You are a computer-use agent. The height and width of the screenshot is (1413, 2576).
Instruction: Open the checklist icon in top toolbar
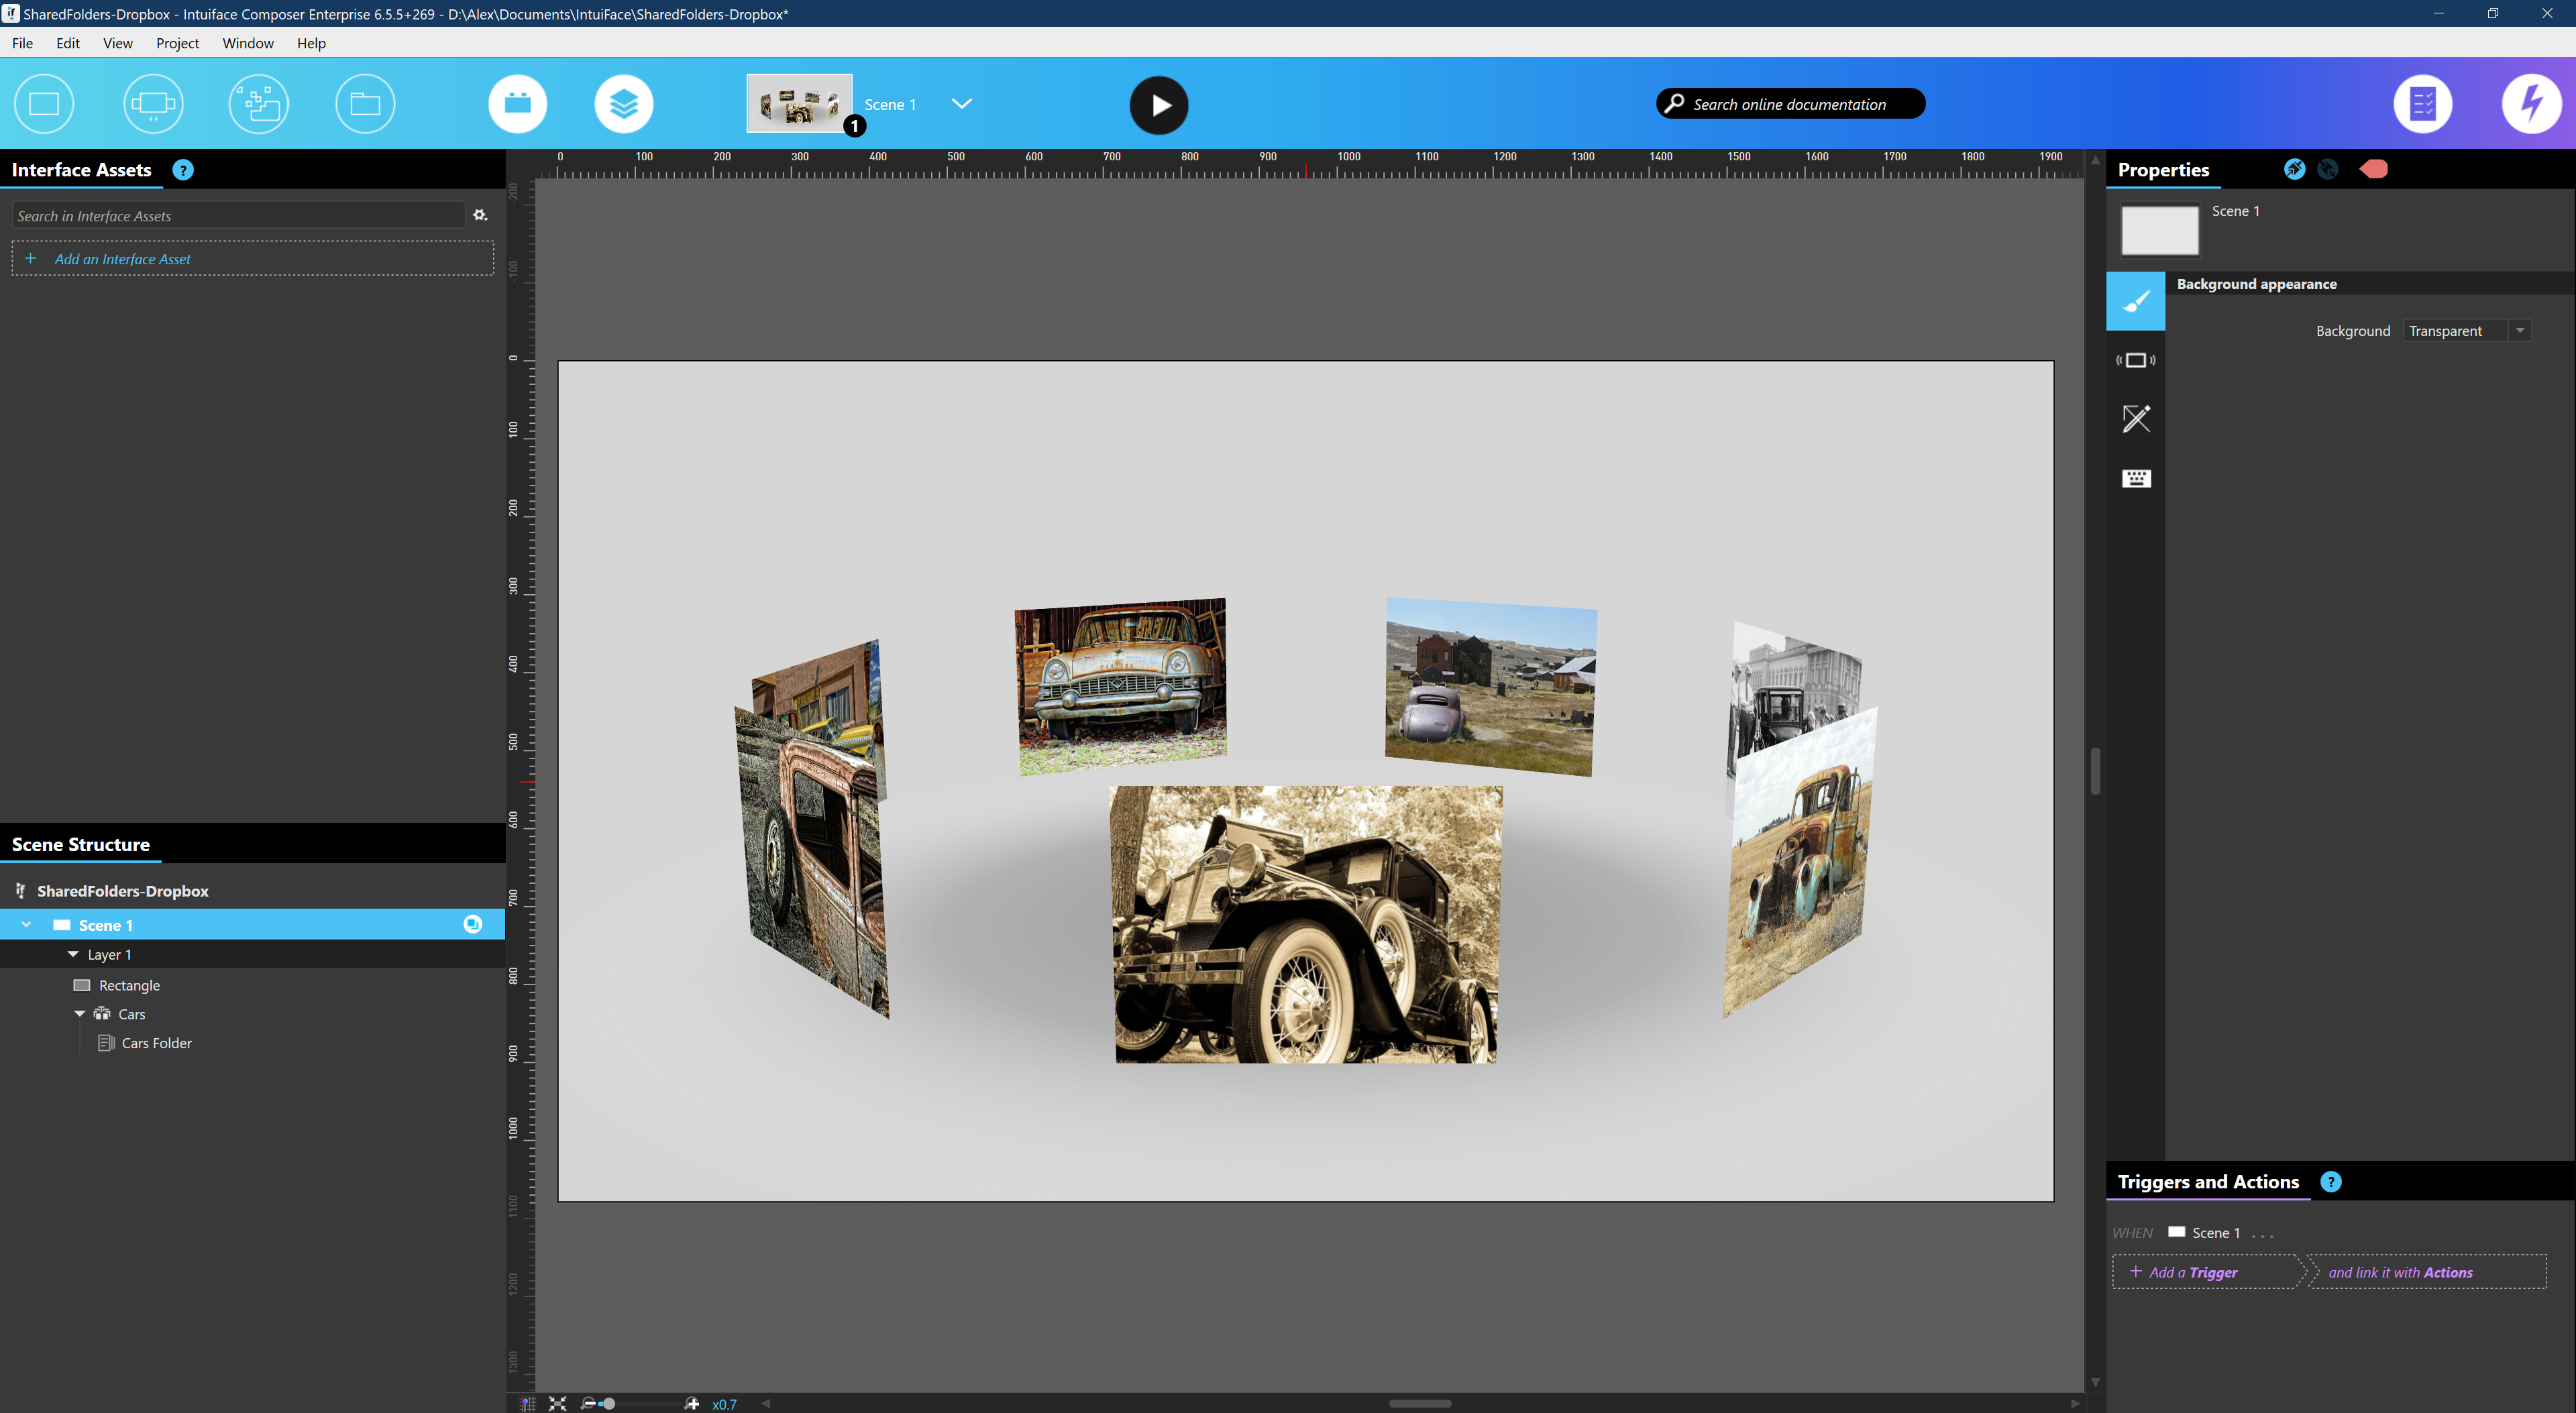click(2422, 104)
